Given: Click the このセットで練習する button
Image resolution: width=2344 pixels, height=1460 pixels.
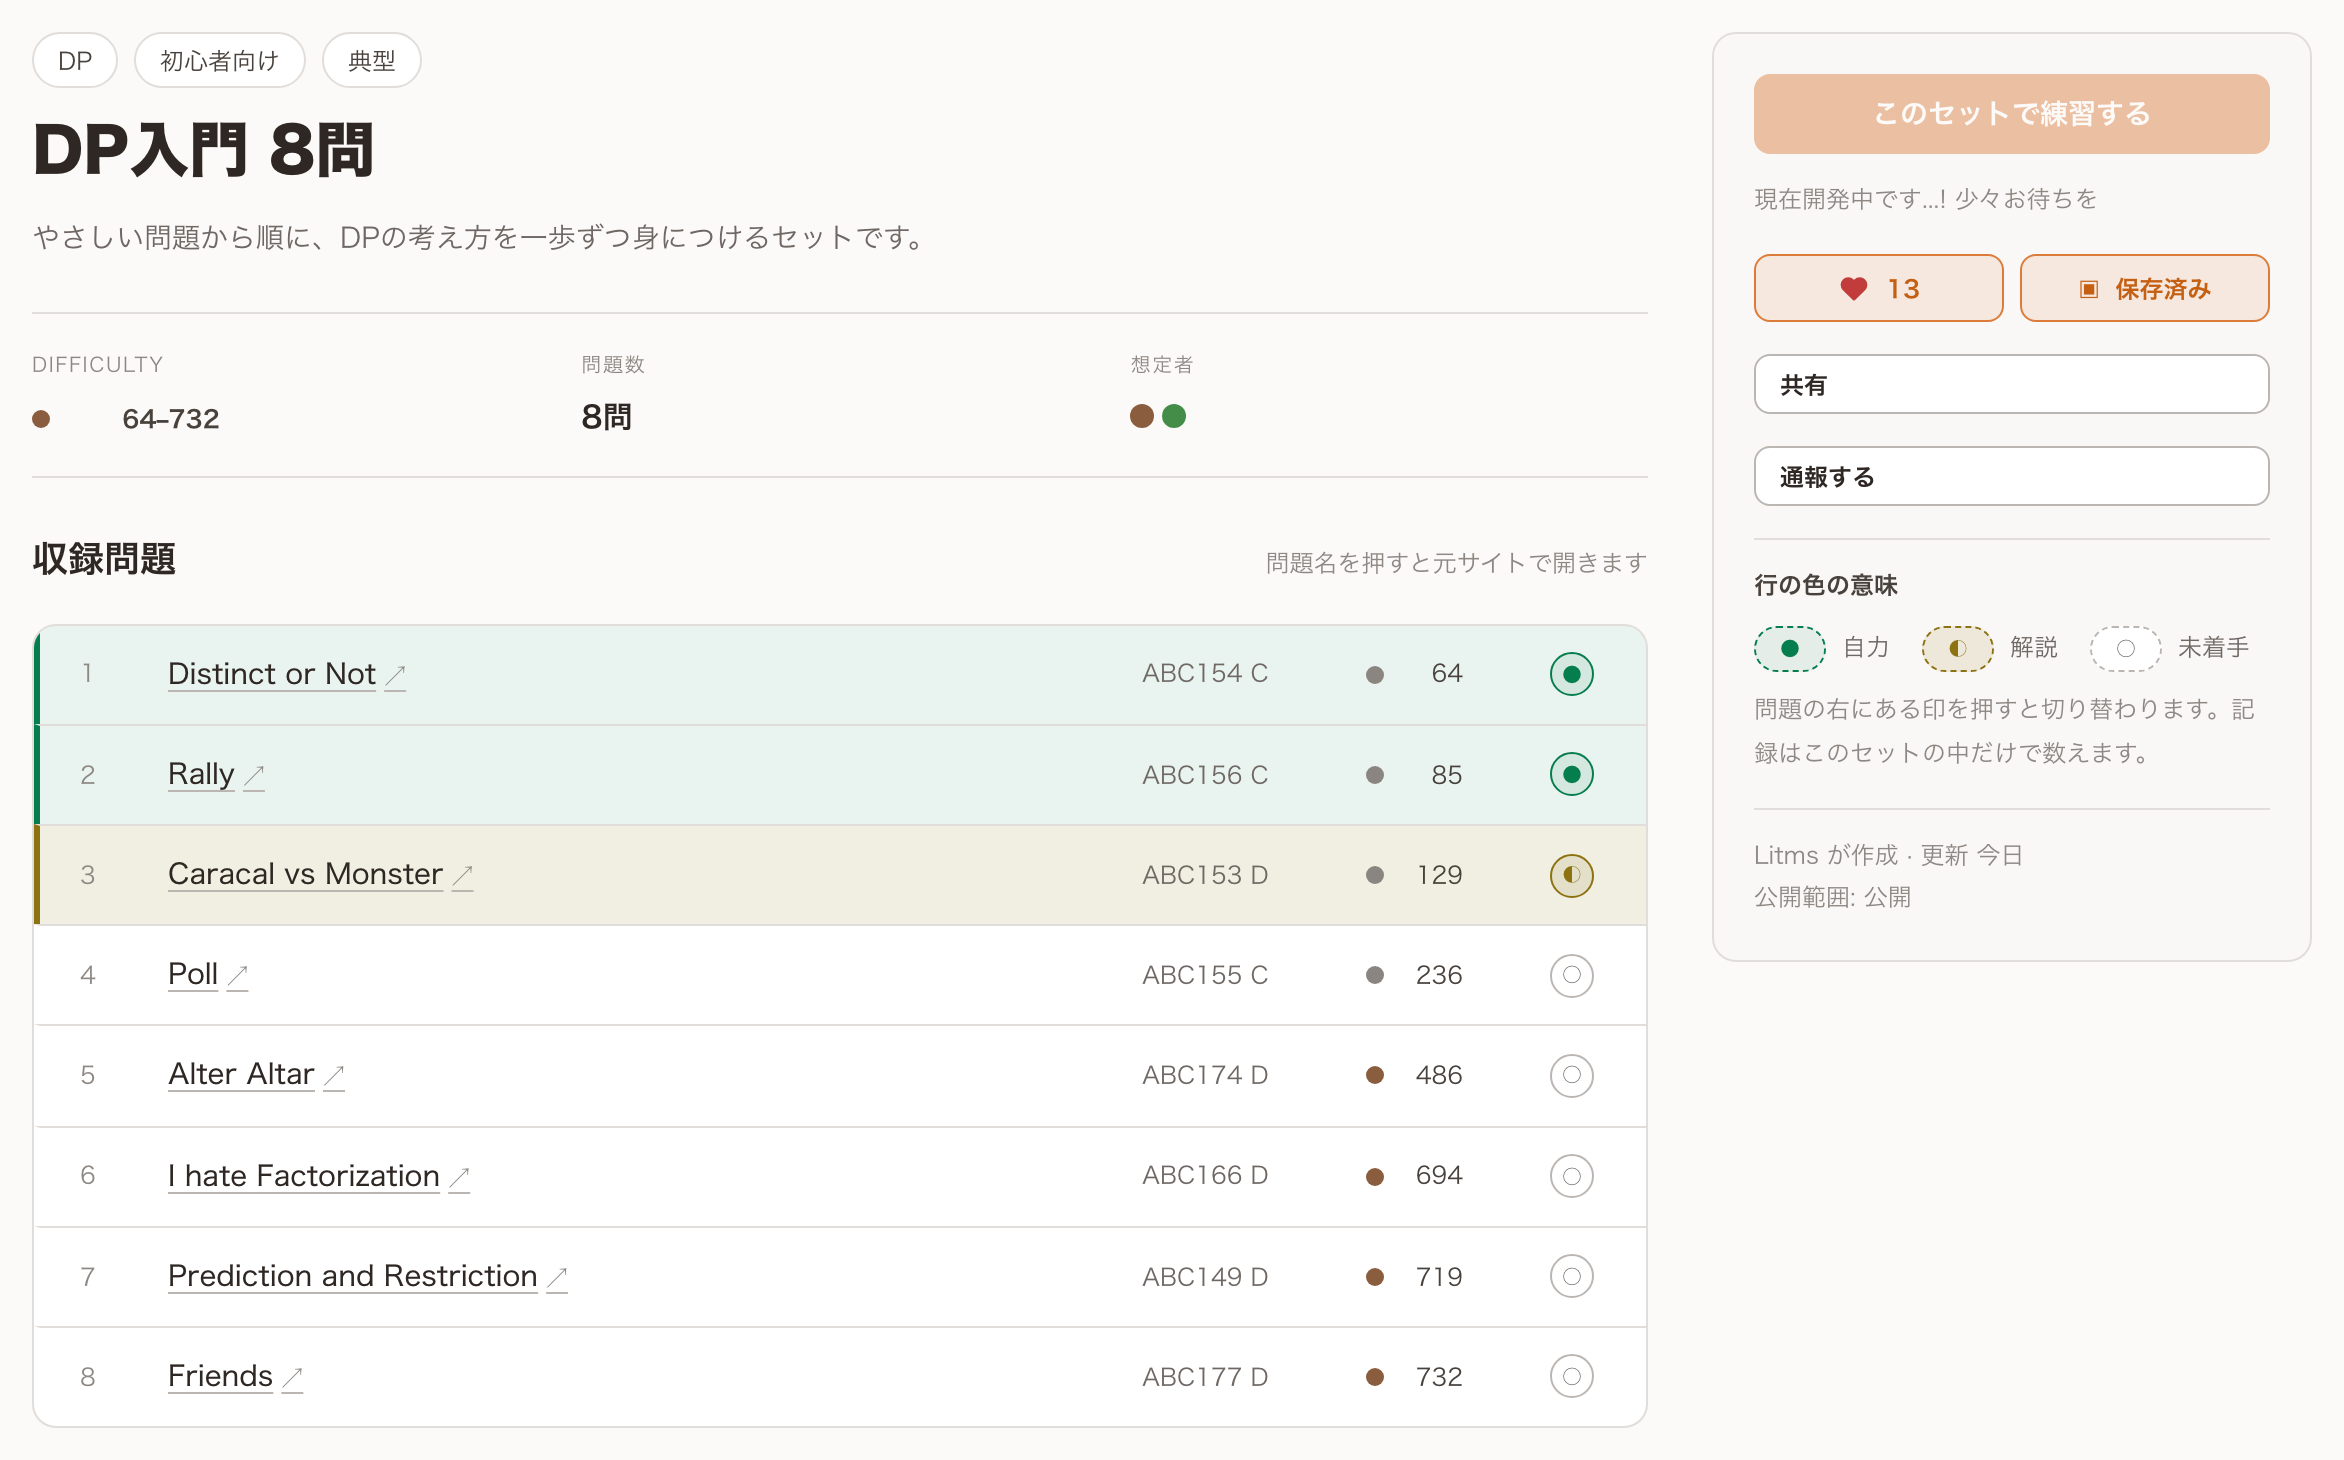Looking at the screenshot, I should click(x=2011, y=114).
